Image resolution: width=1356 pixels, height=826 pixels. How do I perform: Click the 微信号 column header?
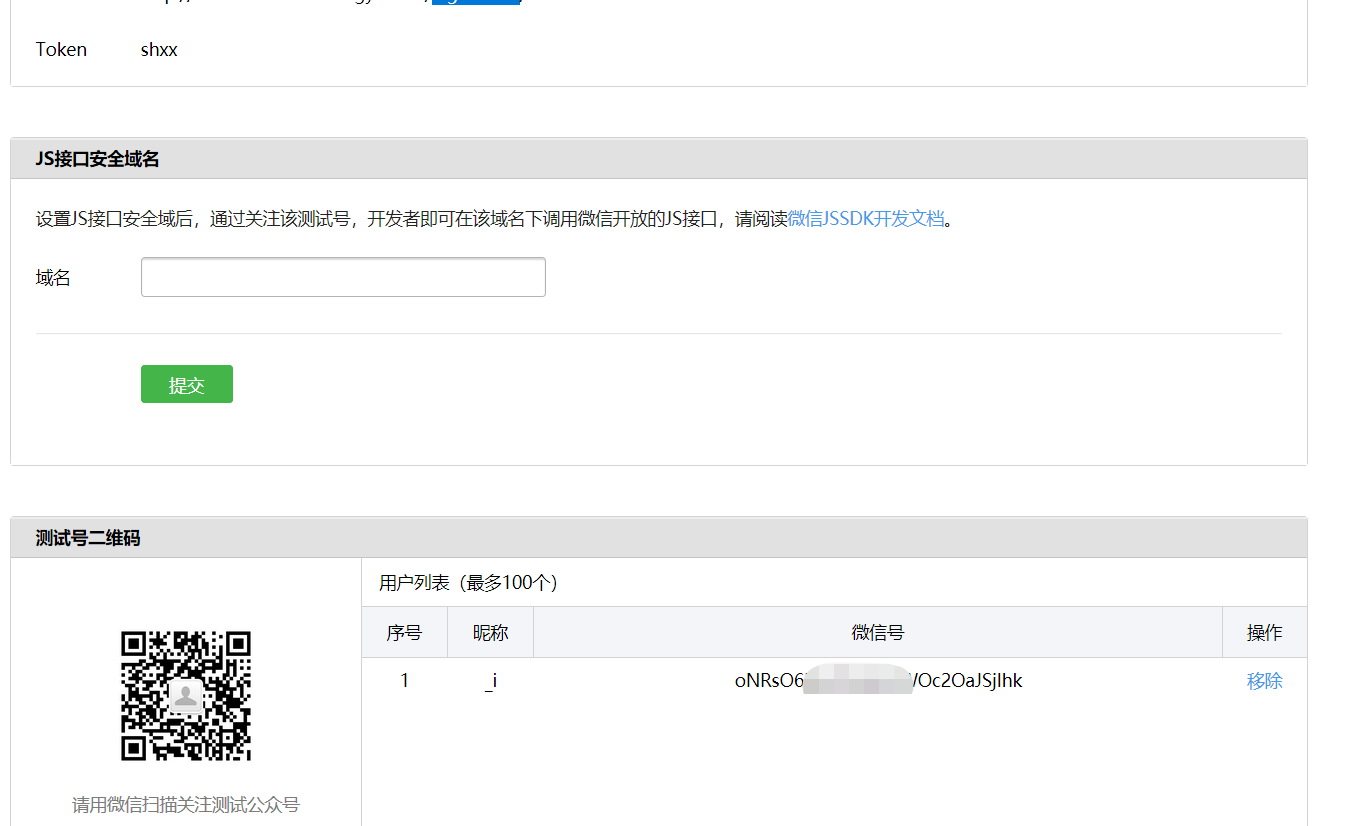(x=878, y=632)
